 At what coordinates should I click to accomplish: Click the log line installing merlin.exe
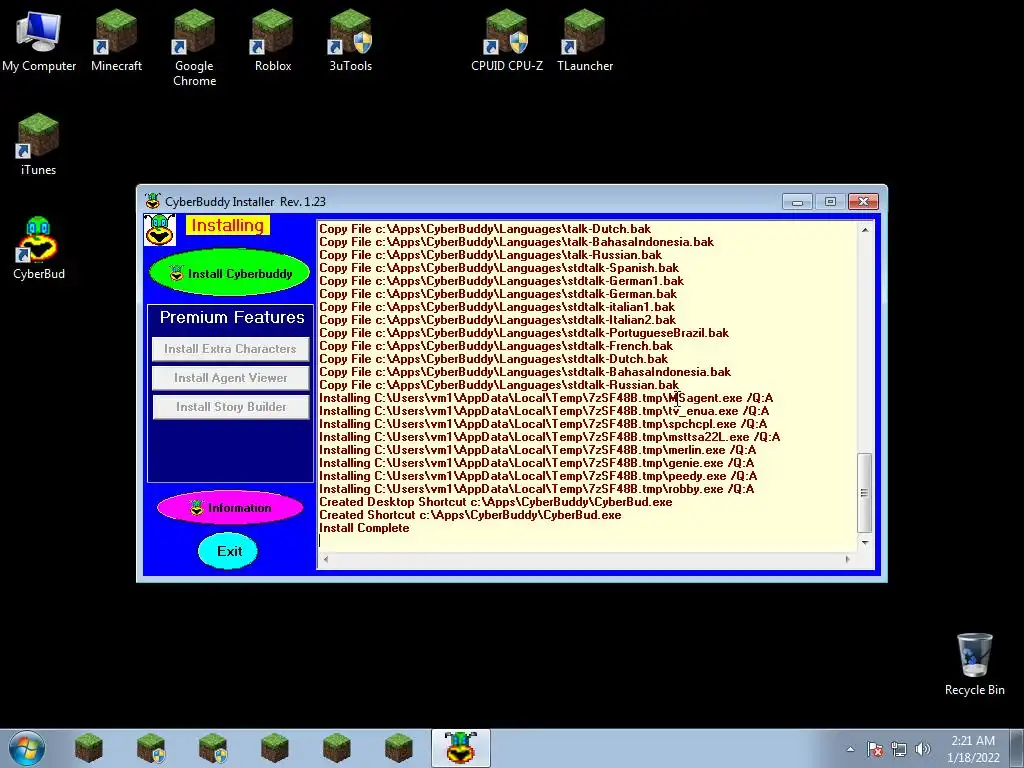537,450
